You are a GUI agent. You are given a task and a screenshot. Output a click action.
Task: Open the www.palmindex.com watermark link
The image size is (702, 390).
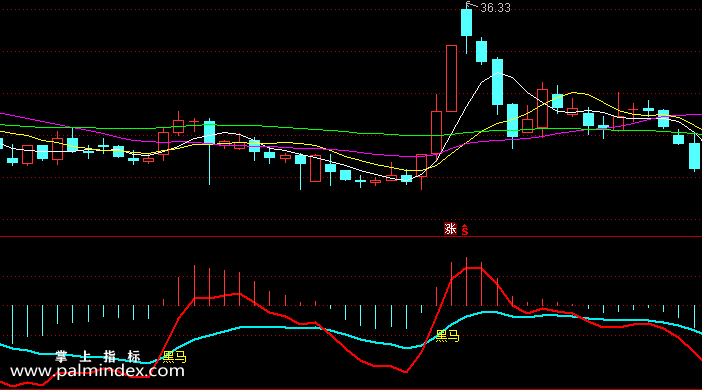point(97,371)
